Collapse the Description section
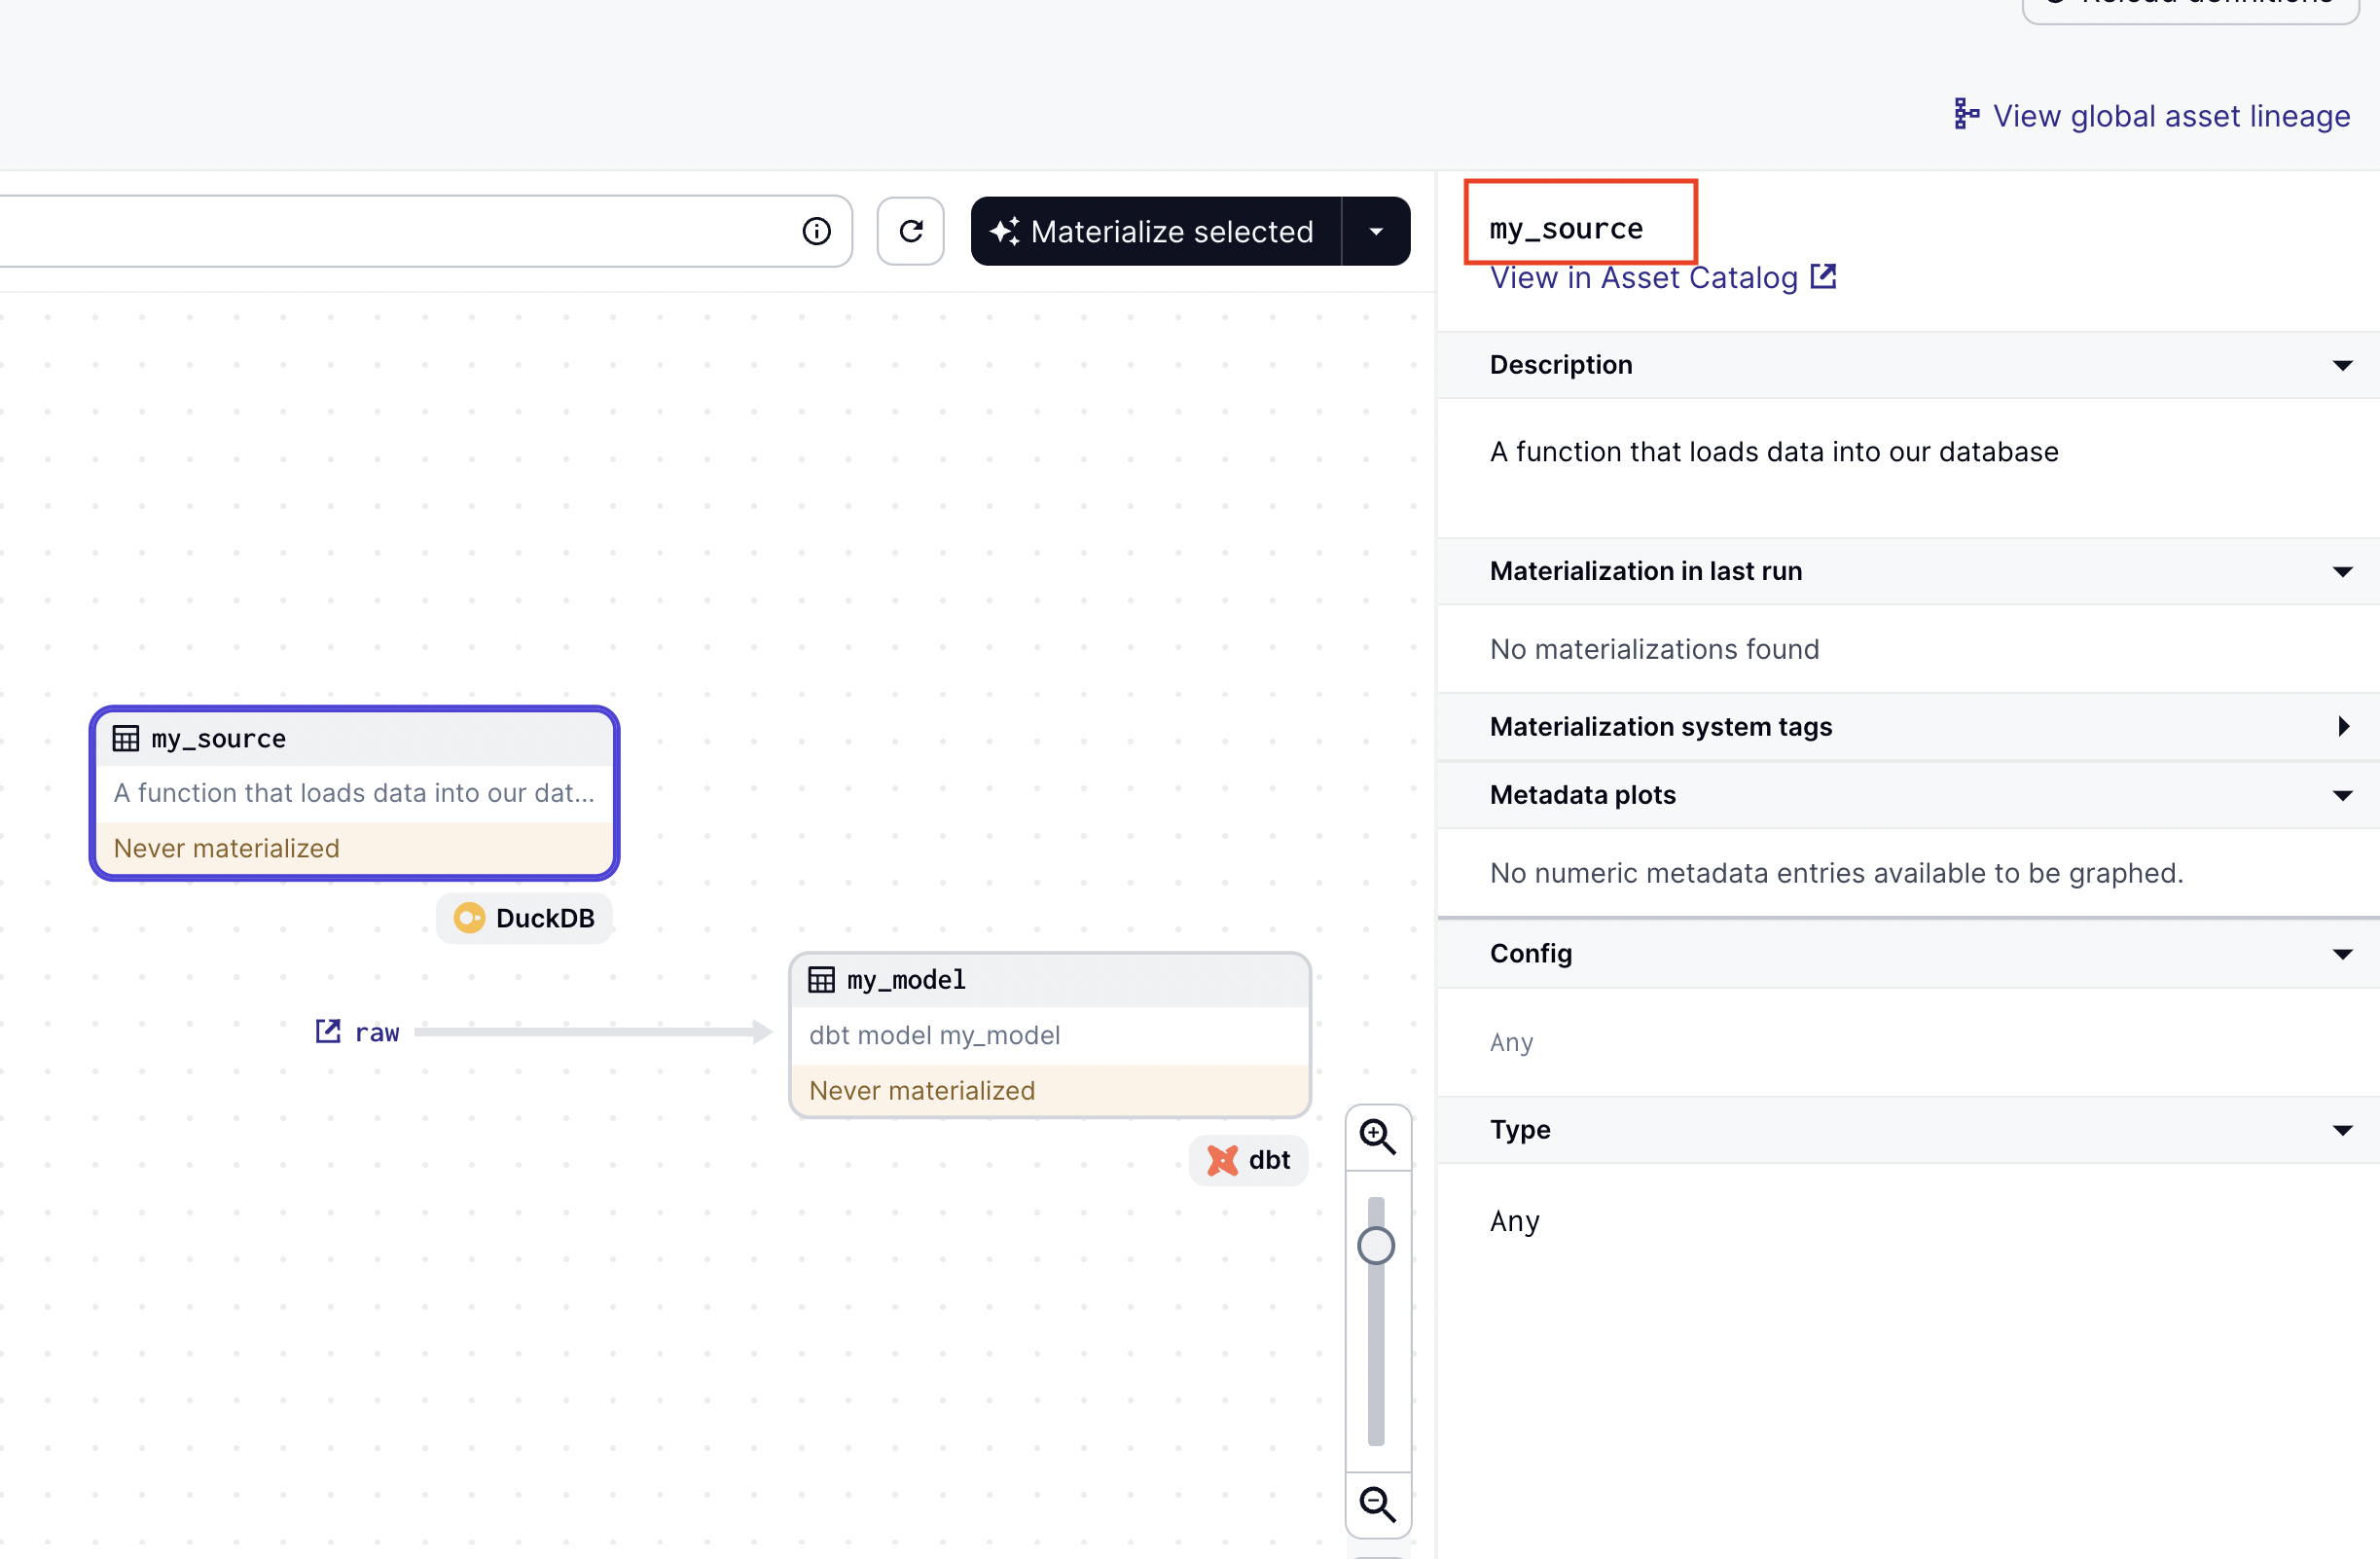The width and height of the screenshot is (2380, 1559). coord(2341,365)
